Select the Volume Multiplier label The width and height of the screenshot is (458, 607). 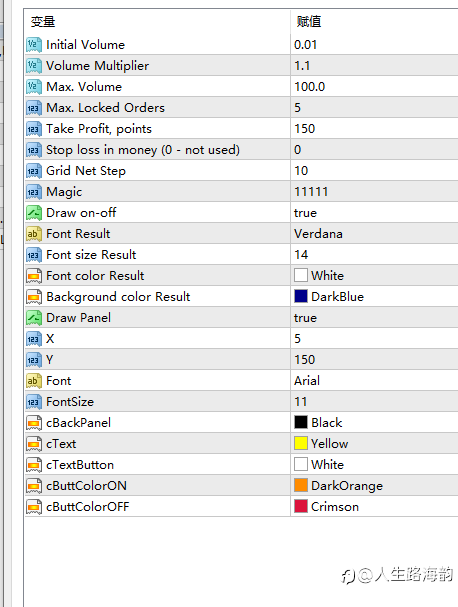(98, 66)
